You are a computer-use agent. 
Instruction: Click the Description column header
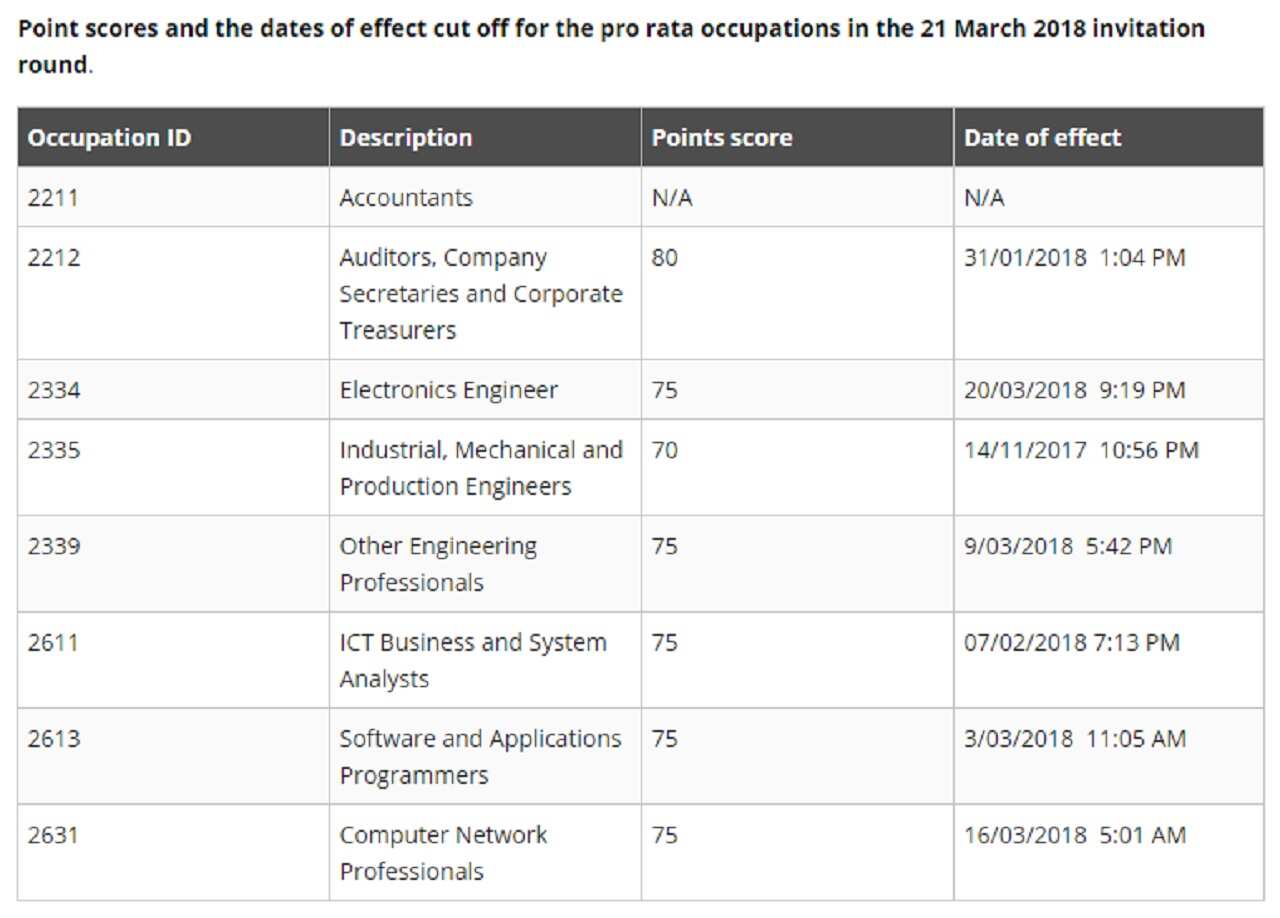point(406,138)
